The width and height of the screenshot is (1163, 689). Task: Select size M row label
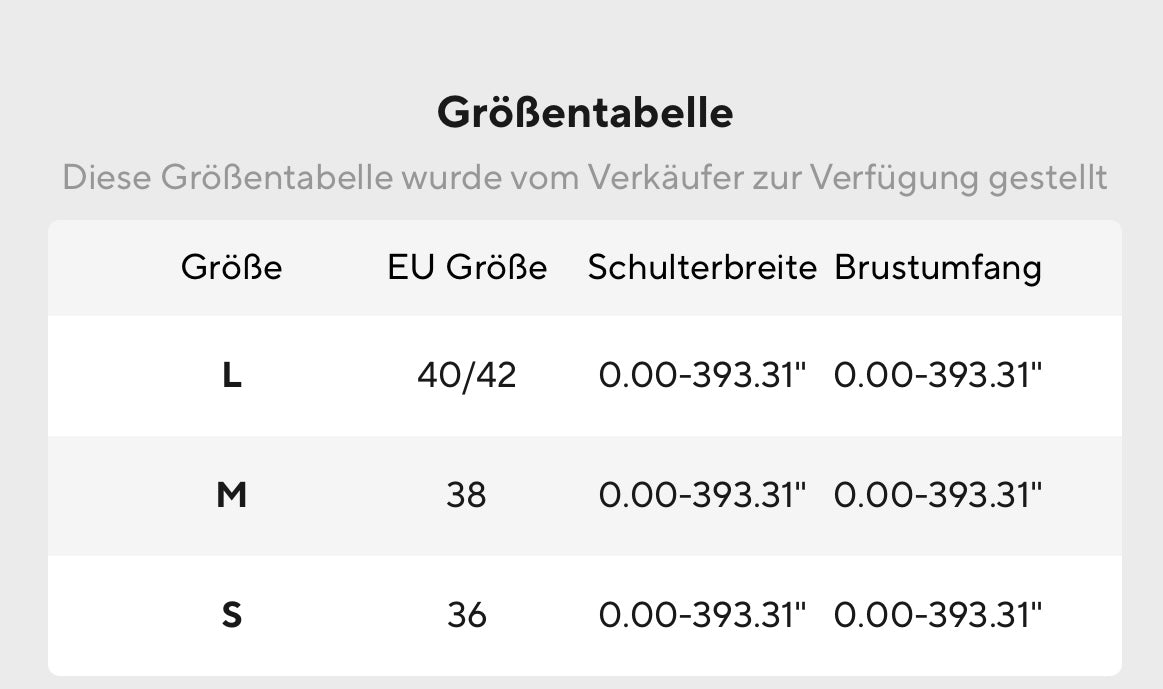coord(231,495)
